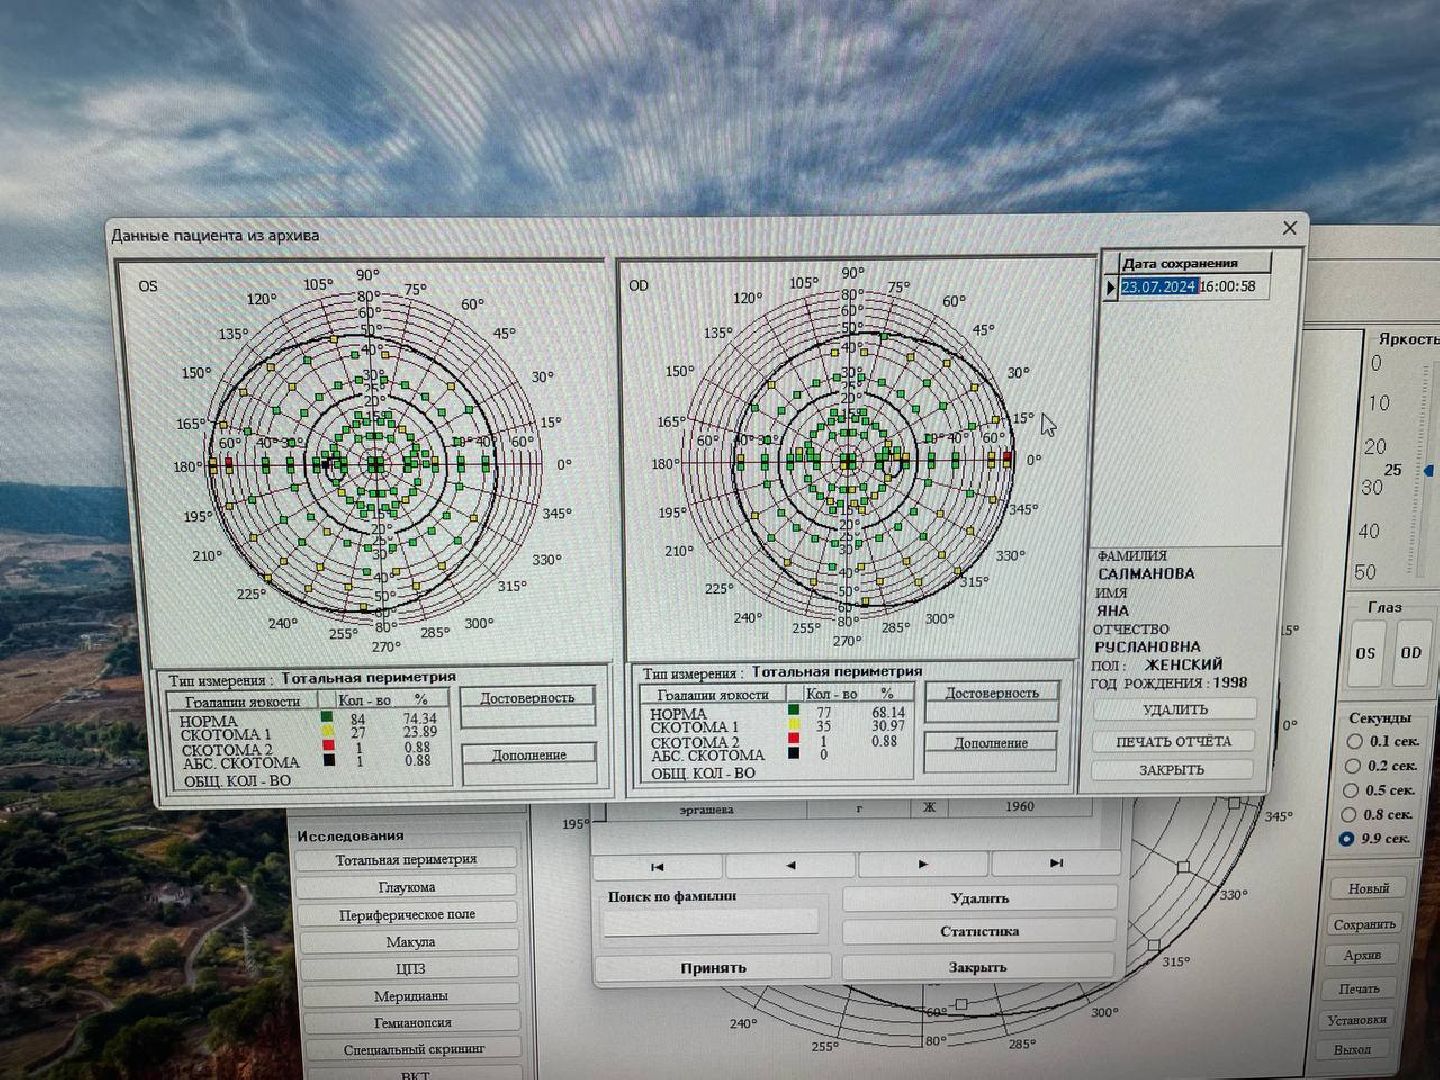The height and width of the screenshot is (1080, 1440).
Task: Click the Поиск по фамилии search field
Action: (711, 921)
